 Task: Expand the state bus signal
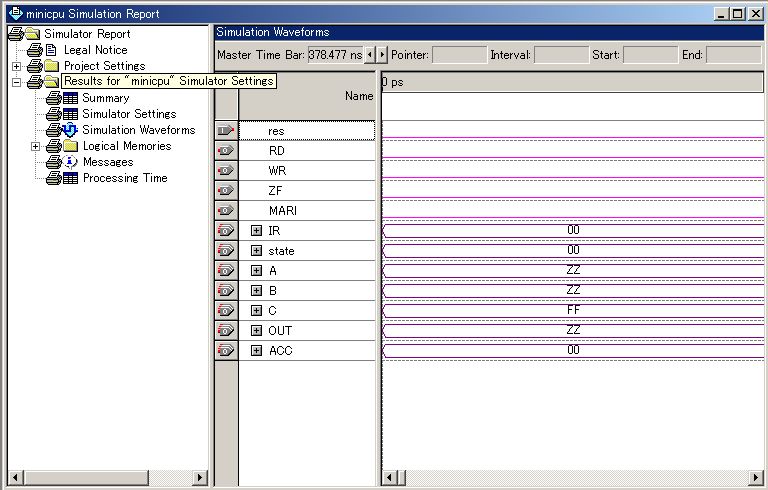pyautogui.click(x=257, y=251)
